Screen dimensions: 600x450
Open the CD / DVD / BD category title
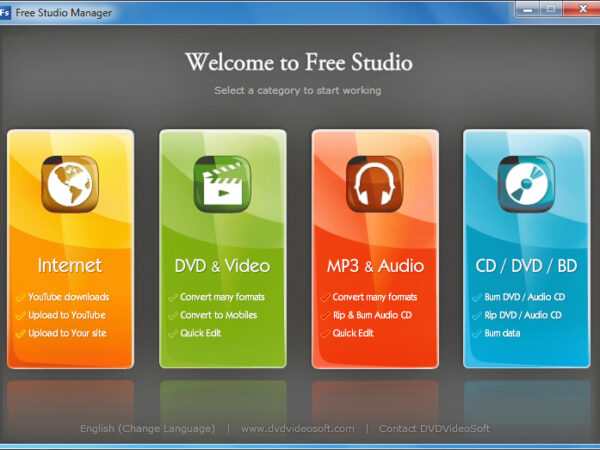click(527, 266)
